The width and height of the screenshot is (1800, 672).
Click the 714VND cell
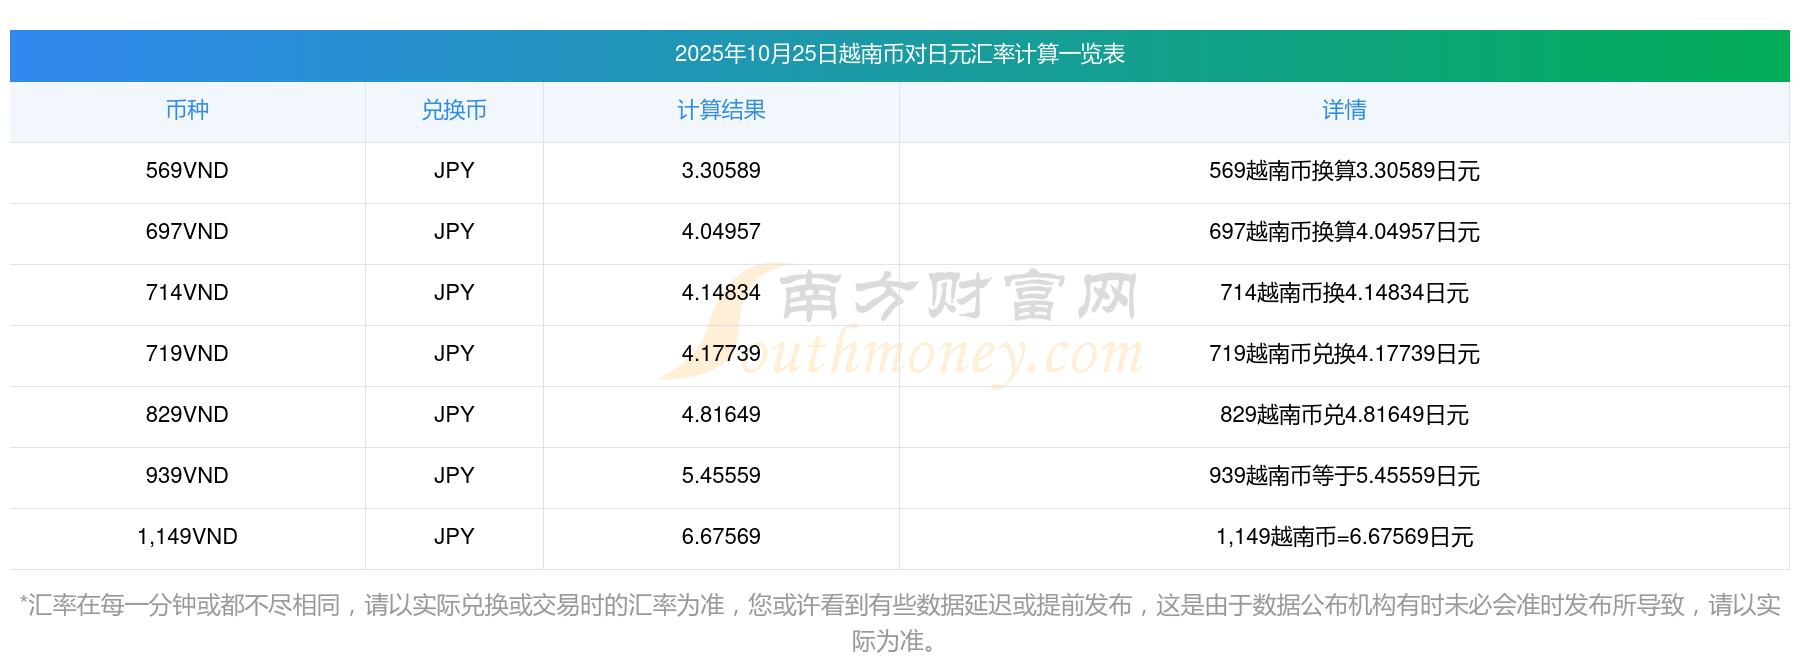(187, 293)
